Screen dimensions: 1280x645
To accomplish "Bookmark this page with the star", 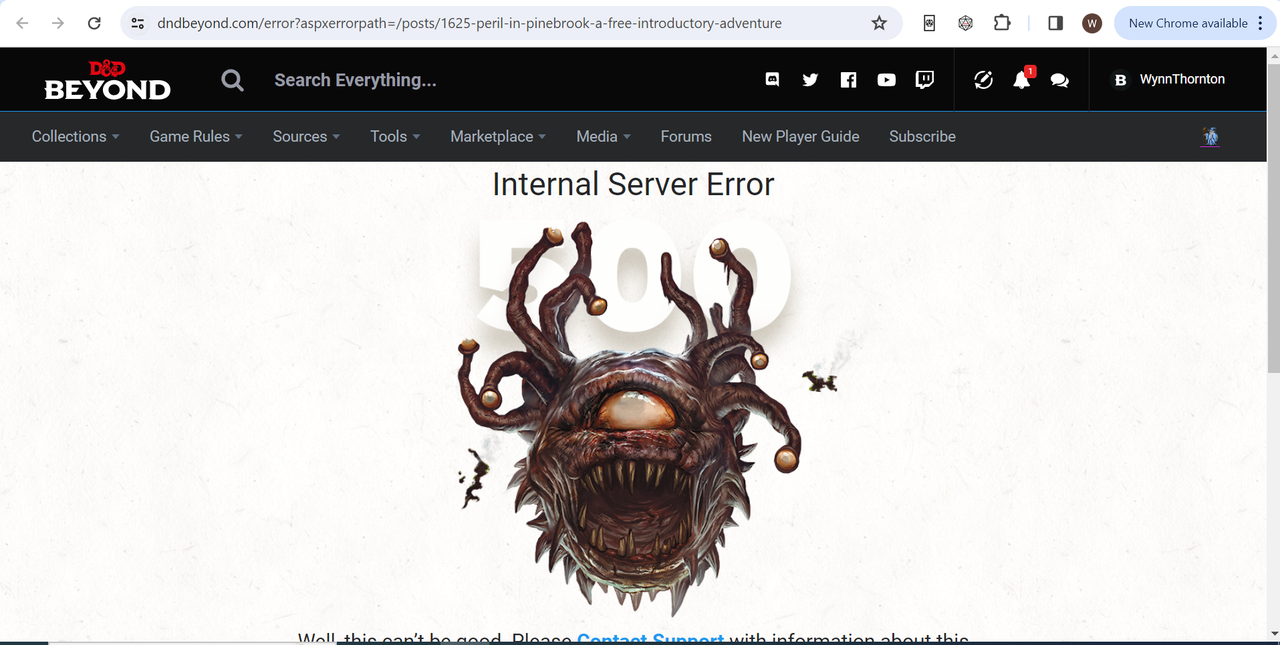I will (x=879, y=23).
